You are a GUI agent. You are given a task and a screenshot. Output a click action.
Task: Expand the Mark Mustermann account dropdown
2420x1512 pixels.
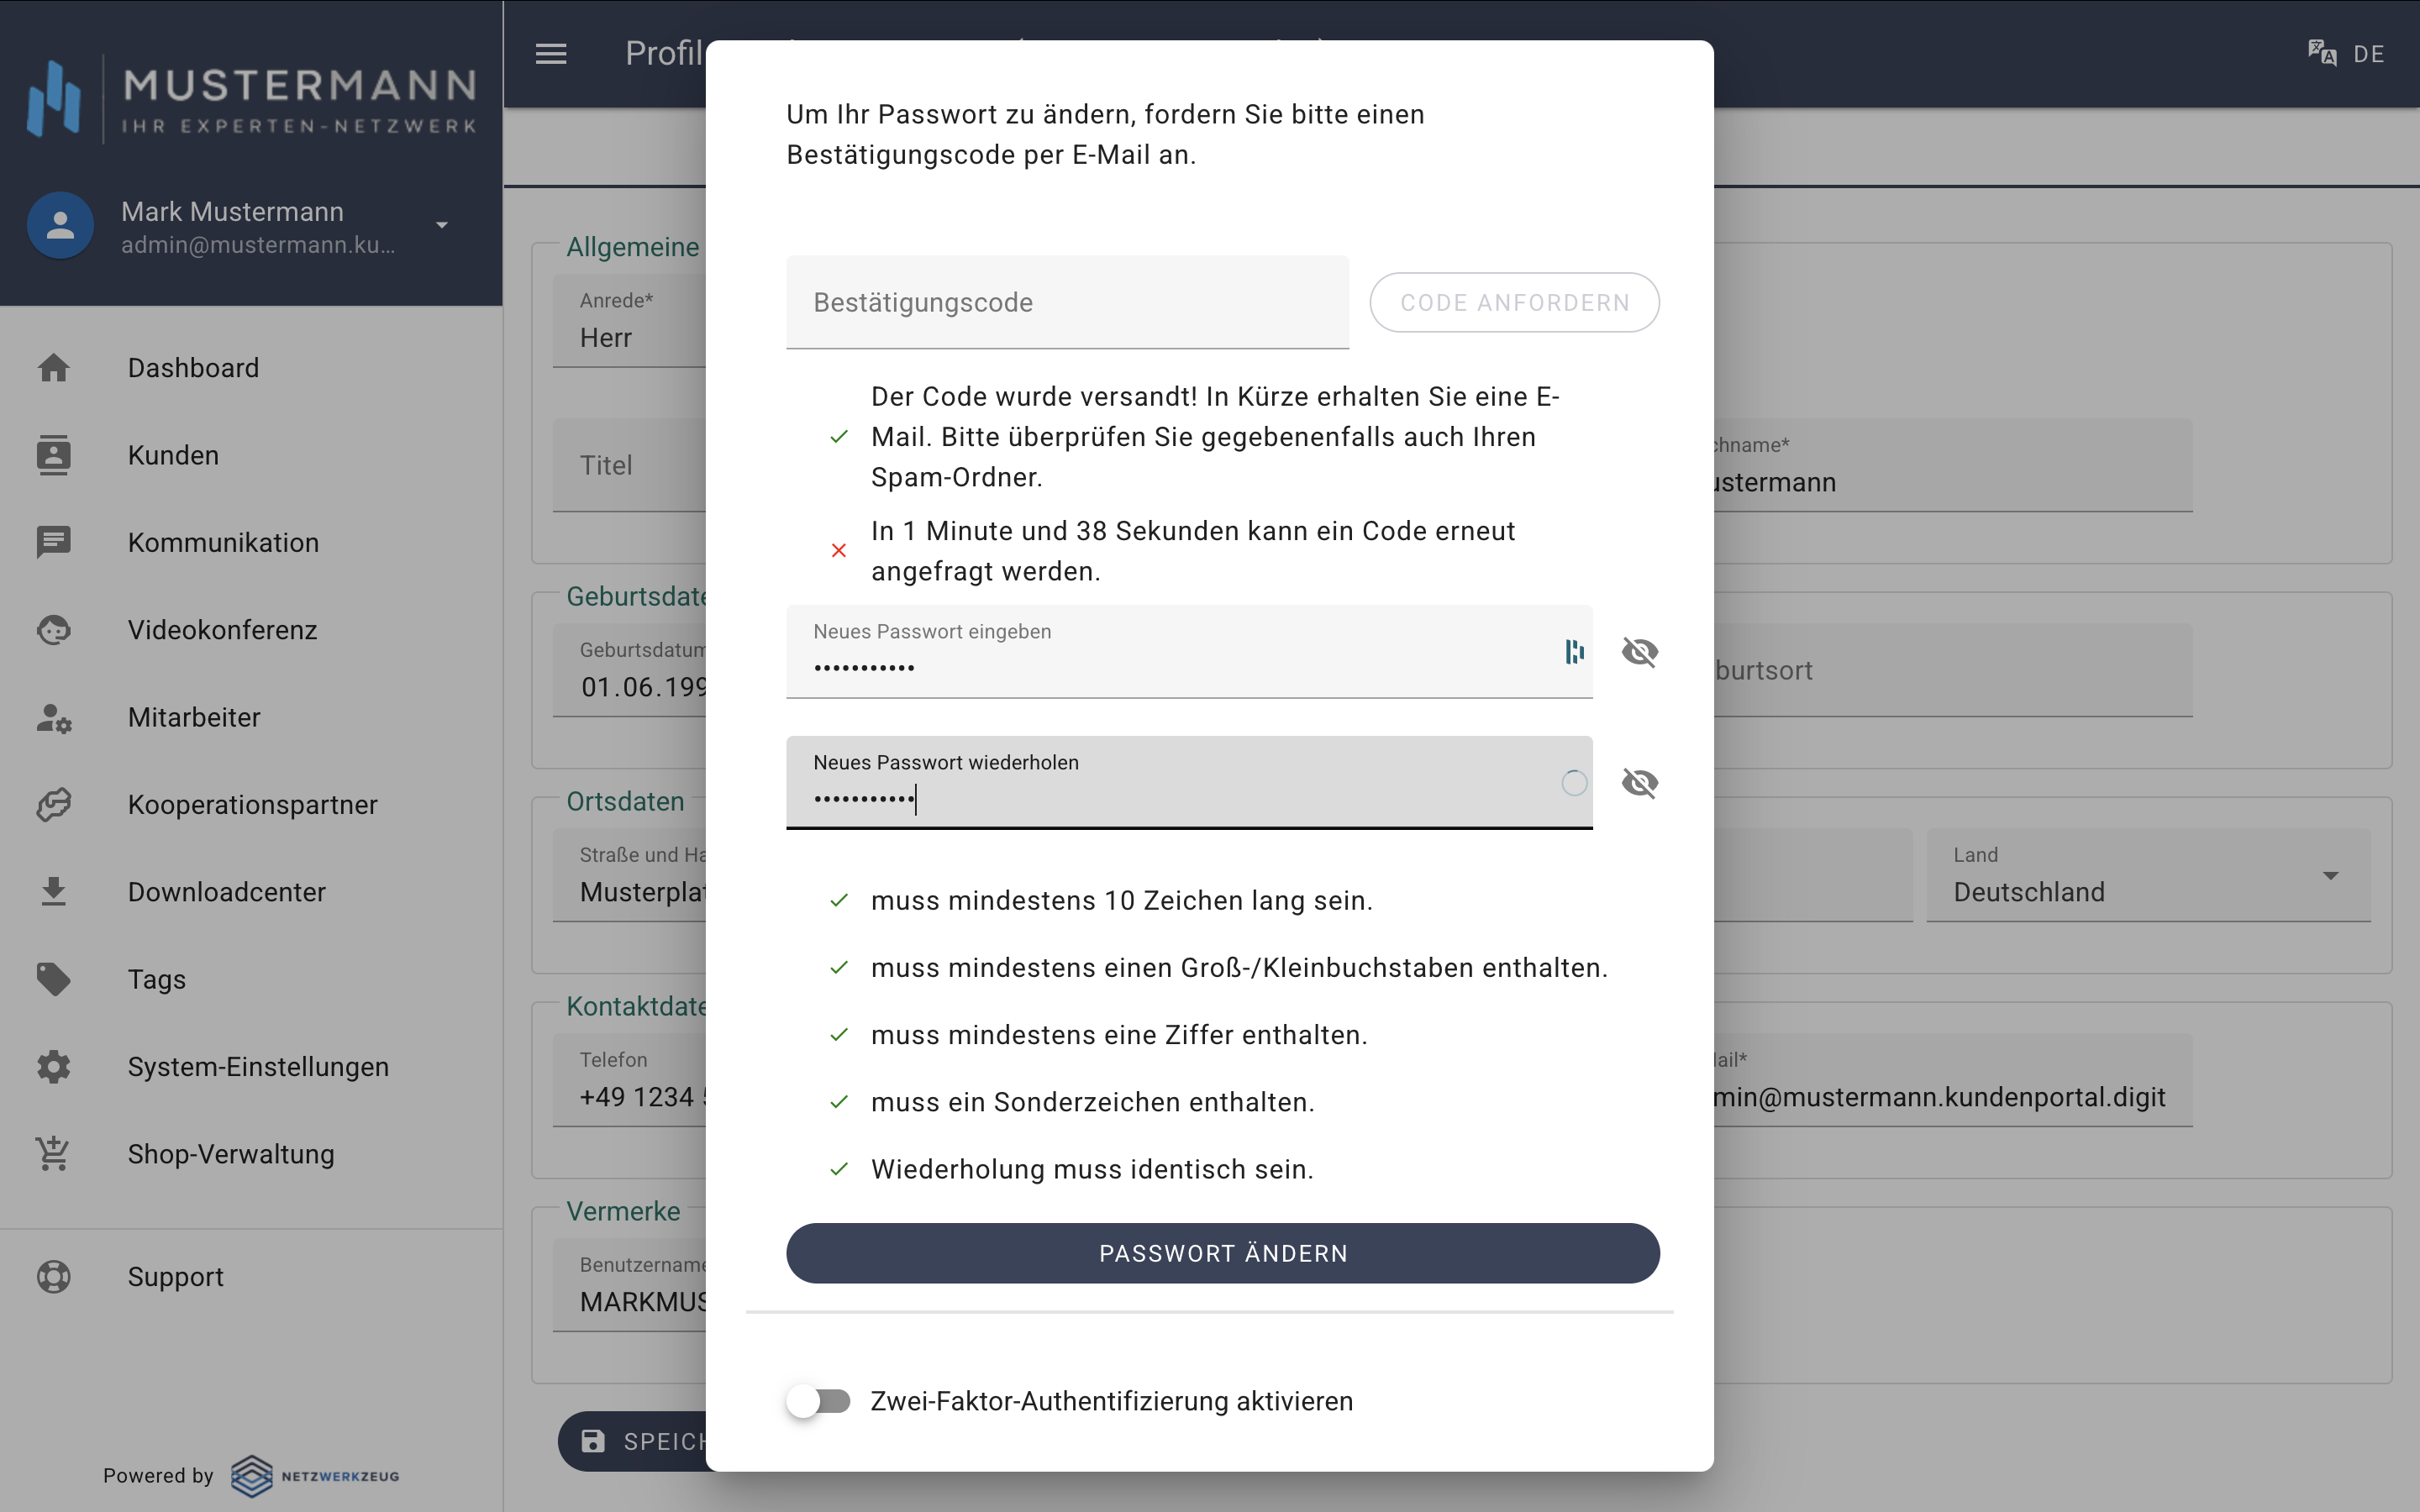[442, 225]
